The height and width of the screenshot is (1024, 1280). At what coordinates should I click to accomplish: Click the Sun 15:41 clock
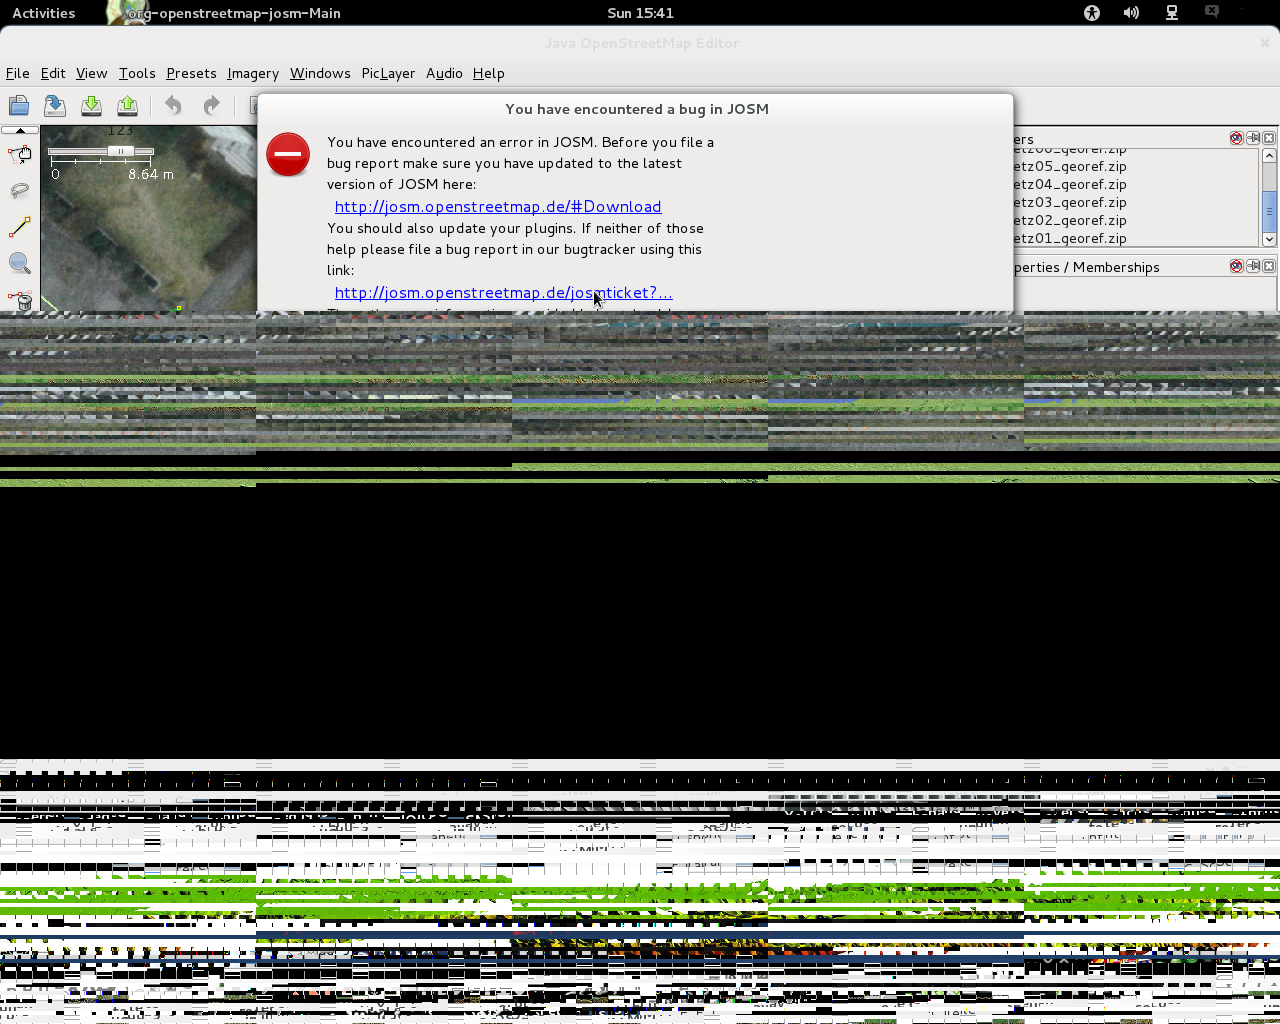tap(640, 13)
